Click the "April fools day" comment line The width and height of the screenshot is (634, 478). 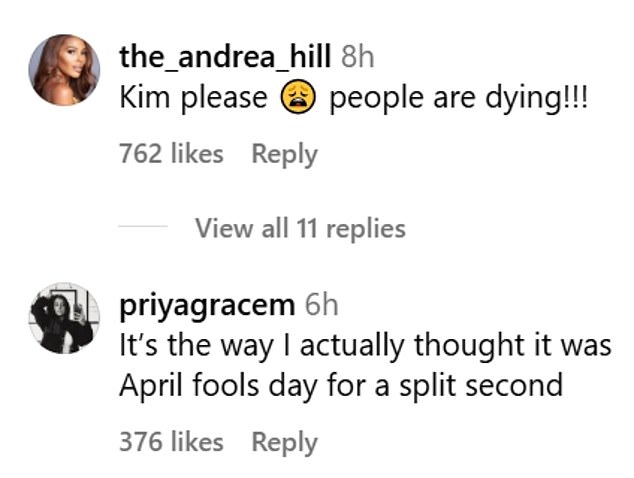pos(340,385)
